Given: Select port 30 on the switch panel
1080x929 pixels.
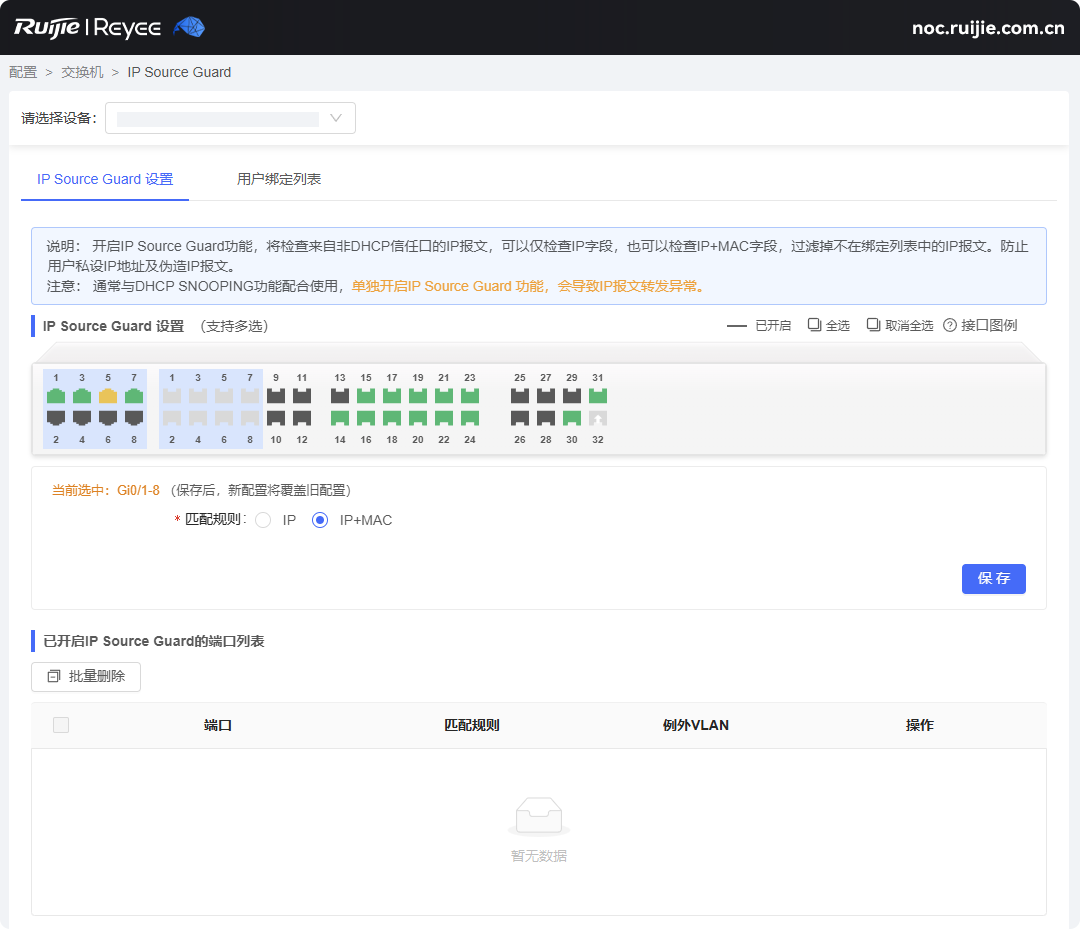Looking at the screenshot, I should 572,418.
